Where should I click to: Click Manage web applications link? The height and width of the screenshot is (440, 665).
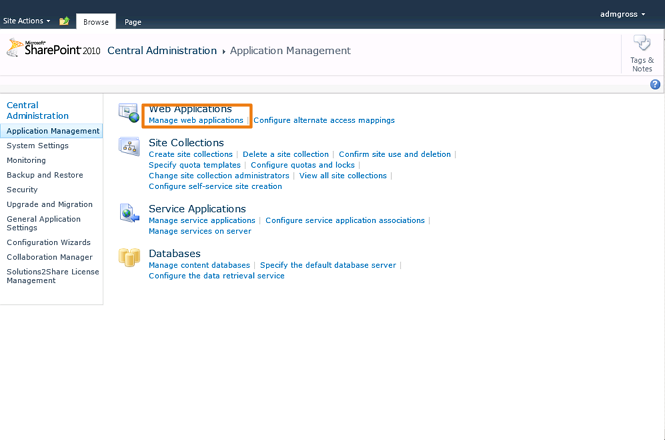(x=196, y=121)
